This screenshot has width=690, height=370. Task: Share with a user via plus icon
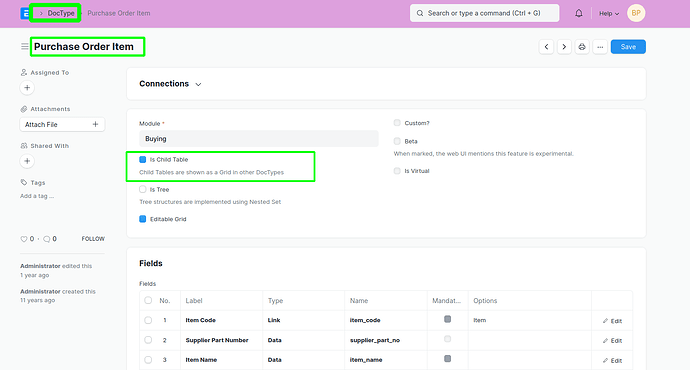click(x=27, y=161)
